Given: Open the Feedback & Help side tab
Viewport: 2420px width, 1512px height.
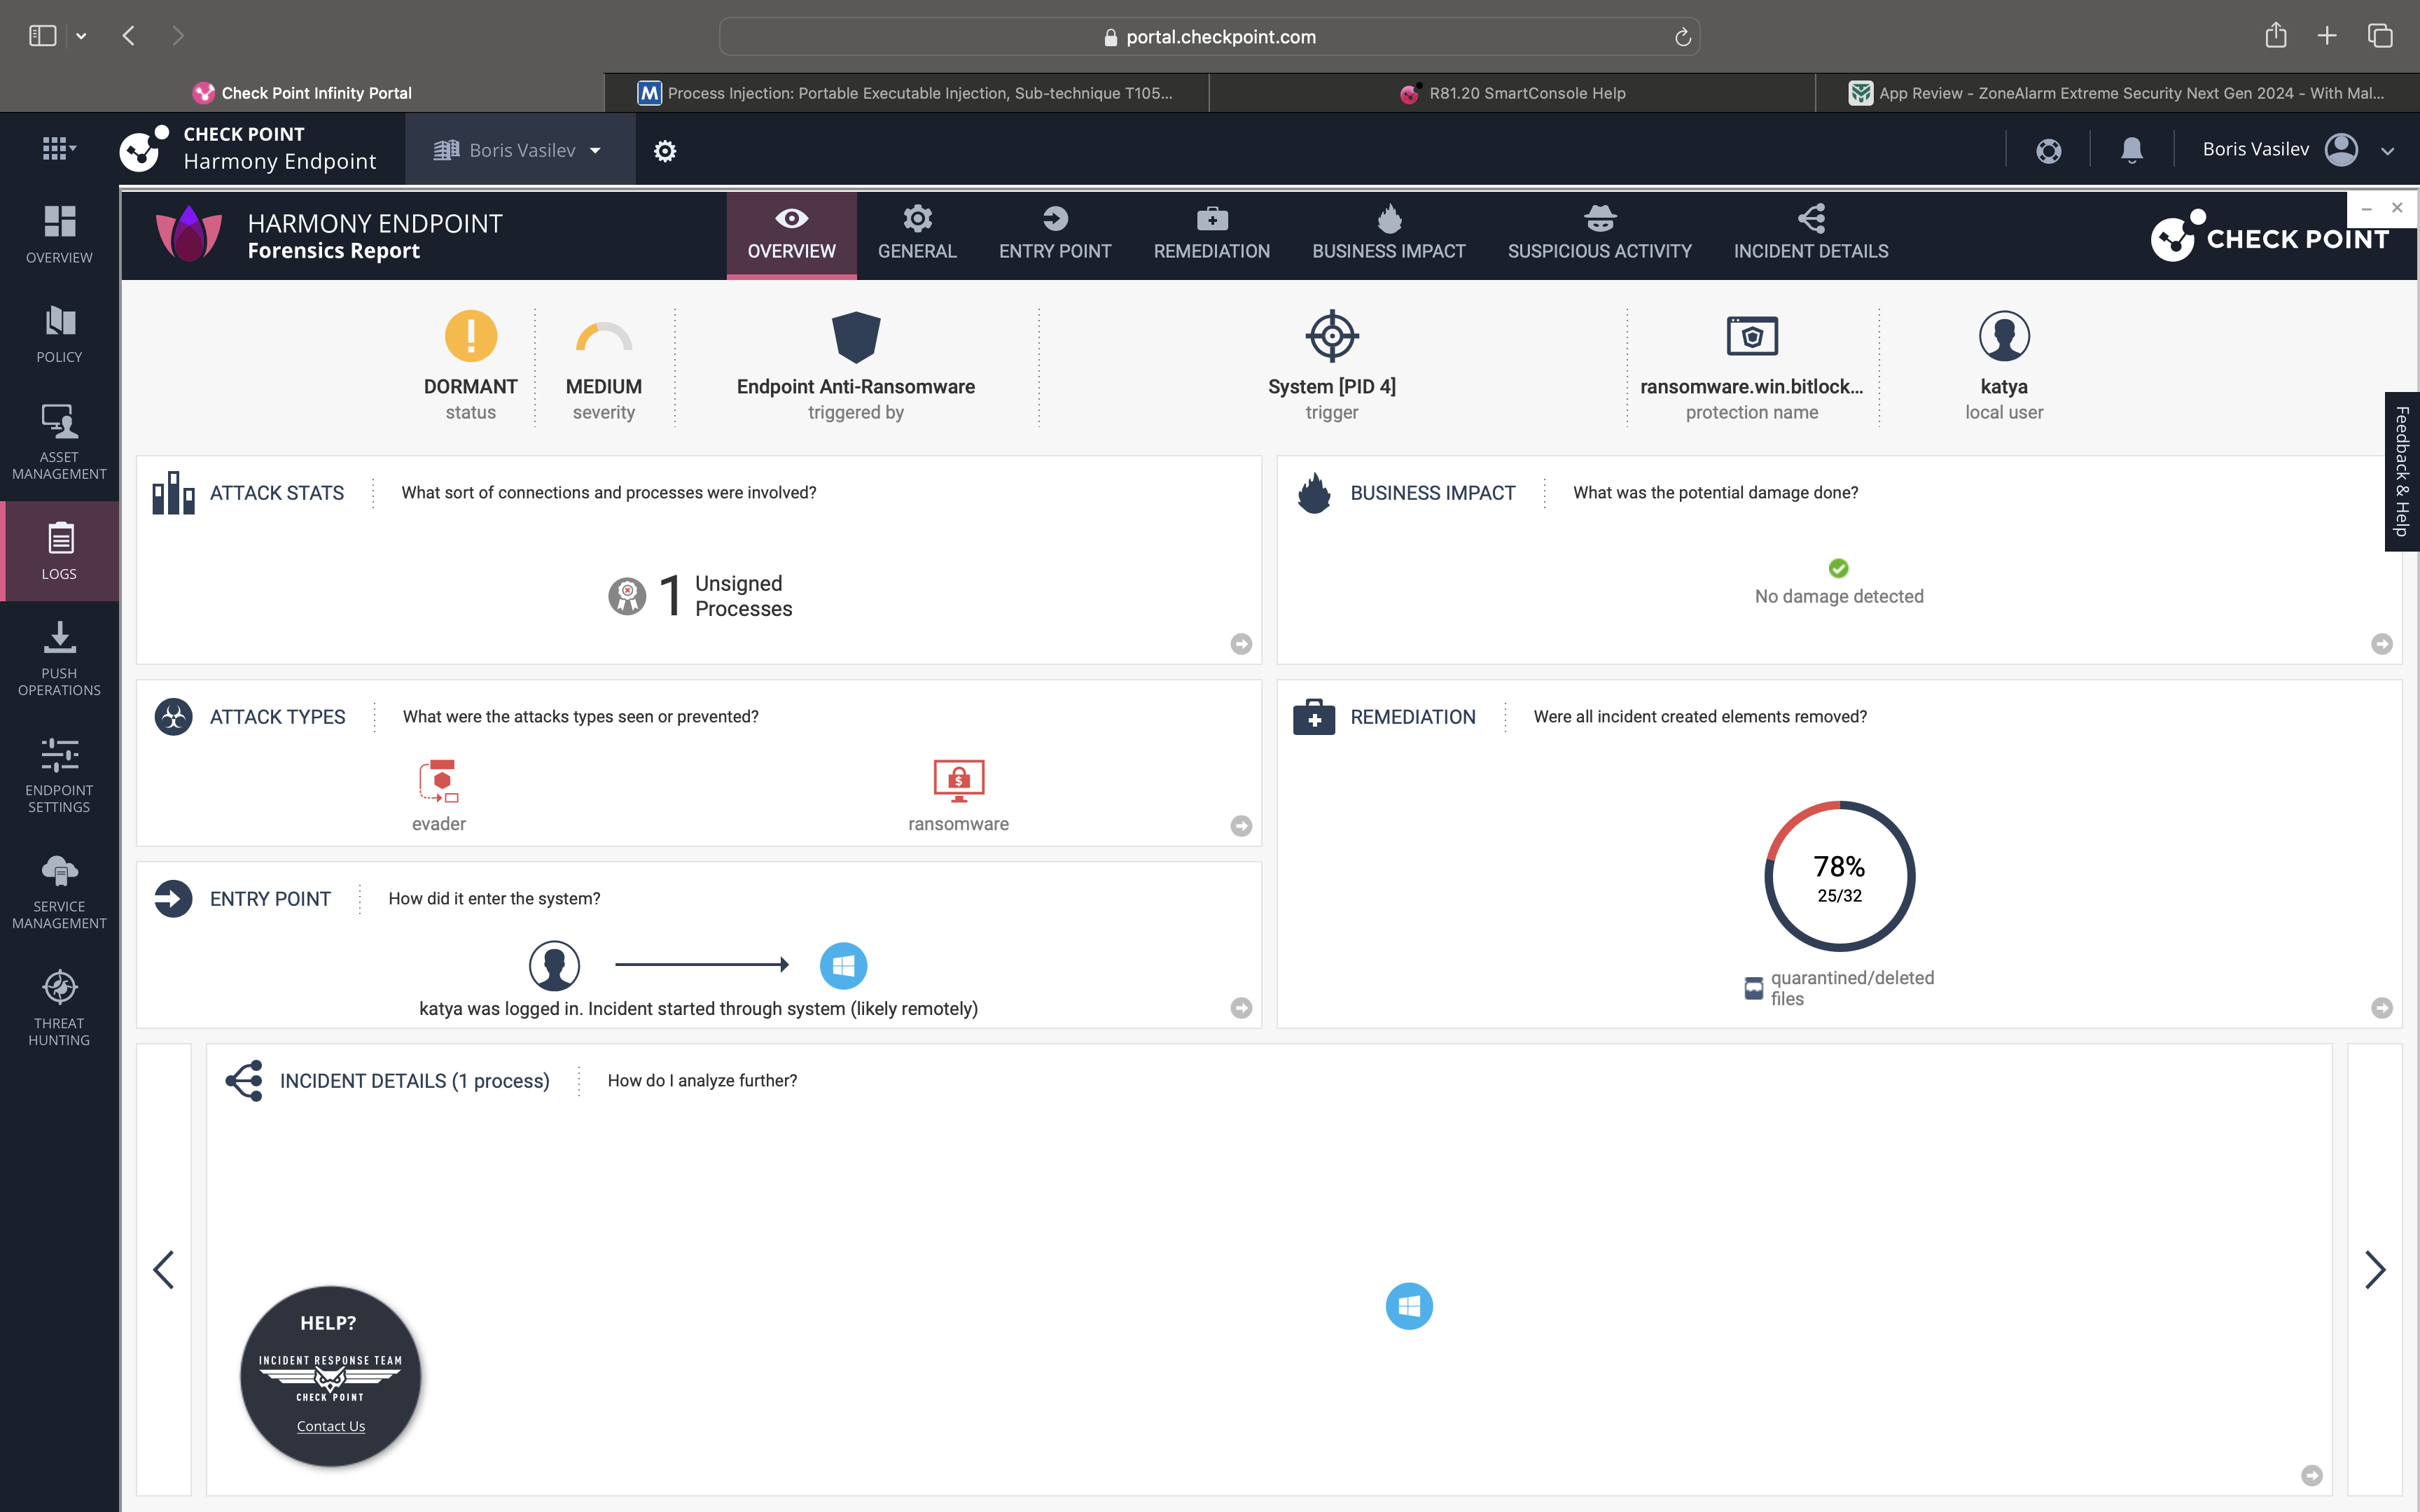Looking at the screenshot, I should click(x=2402, y=471).
